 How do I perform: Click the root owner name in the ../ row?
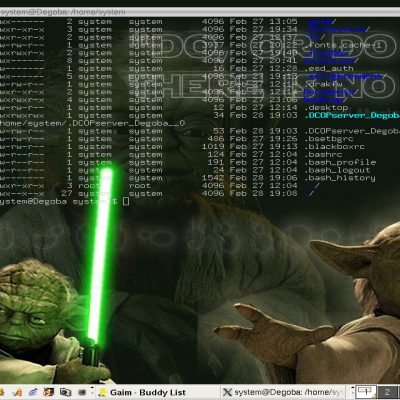click(89, 186)
